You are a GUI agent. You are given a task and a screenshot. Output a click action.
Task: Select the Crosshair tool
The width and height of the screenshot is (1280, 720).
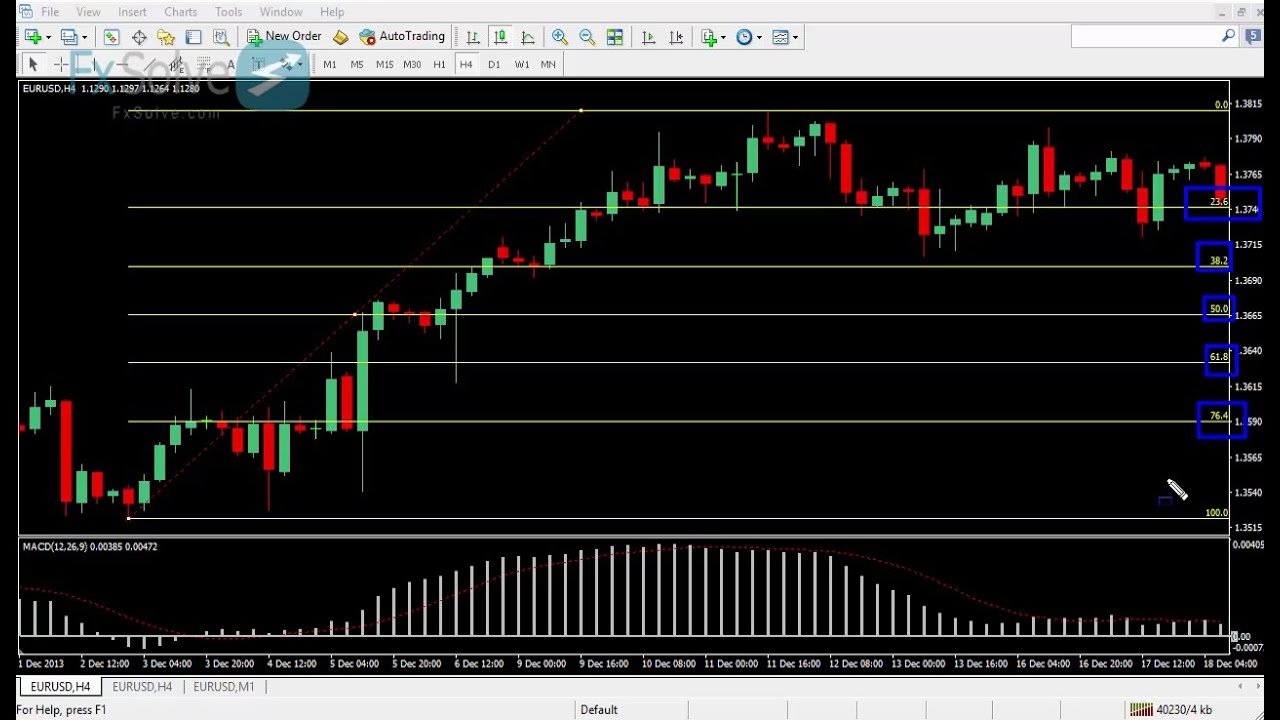coord(60,64)
